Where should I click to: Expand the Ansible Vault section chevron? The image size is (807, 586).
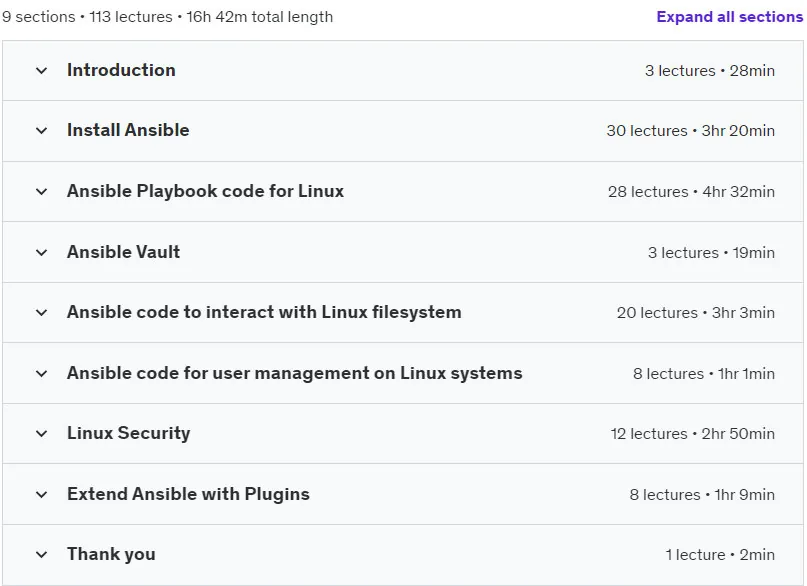tap(42, 252)
